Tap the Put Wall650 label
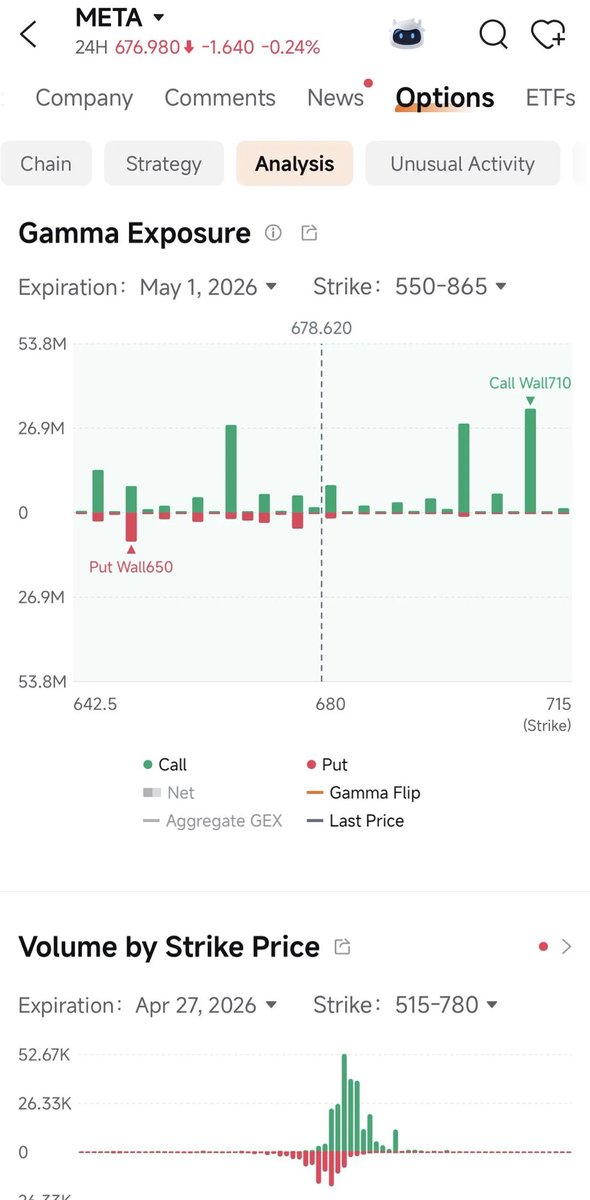The image size is (590, 1200). click(131, 567)
